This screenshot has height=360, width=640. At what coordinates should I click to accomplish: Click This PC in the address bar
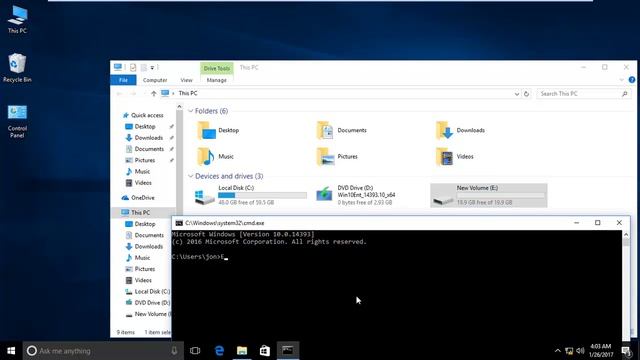click(x=188, y=93)
